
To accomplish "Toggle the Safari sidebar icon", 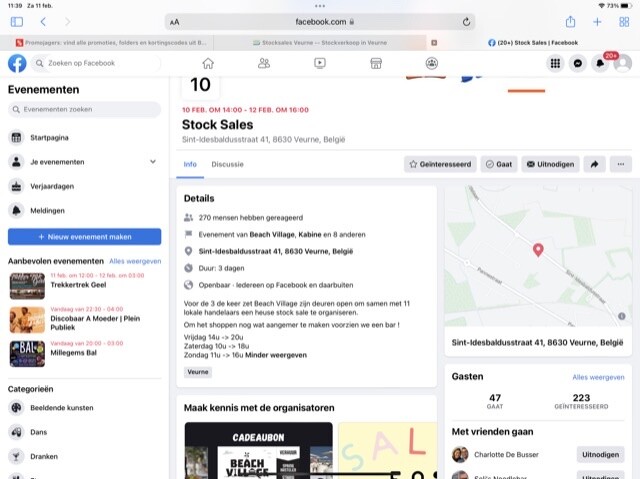I will pyautogui.click(x=17, y=22).
